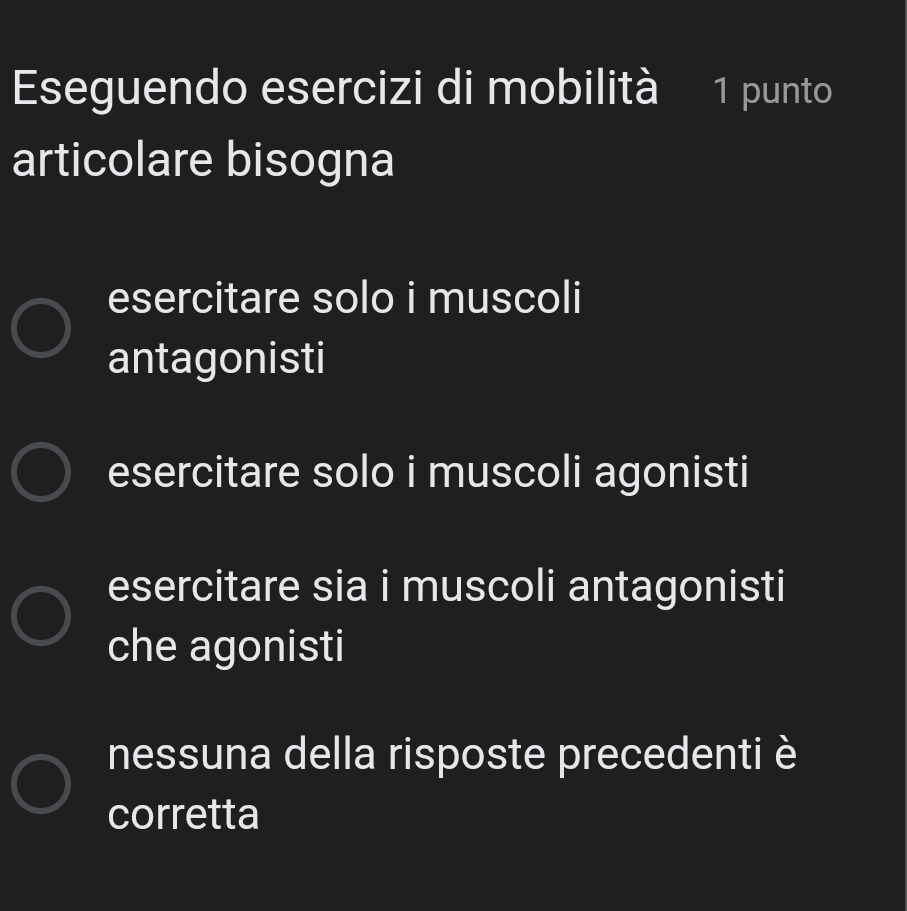The height and width of the screenshot is (911, 907).
Task: Click the words 'articolare bisogna' in the question
Action: [x=204, y=160]
